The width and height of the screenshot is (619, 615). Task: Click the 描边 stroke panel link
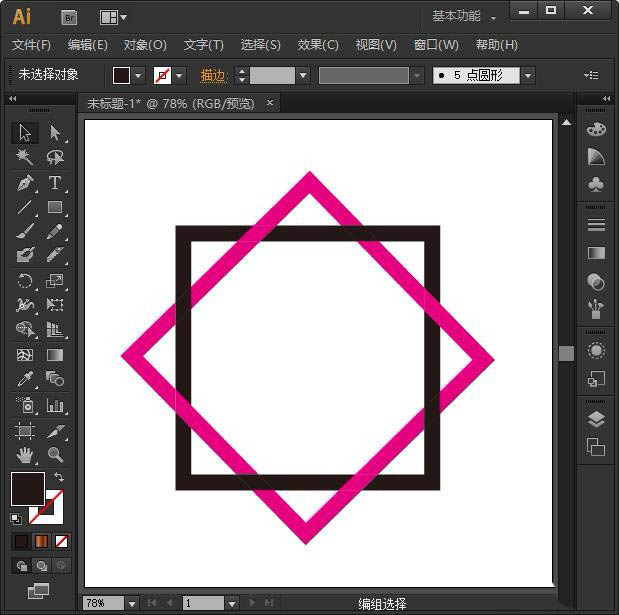point(213,75)
